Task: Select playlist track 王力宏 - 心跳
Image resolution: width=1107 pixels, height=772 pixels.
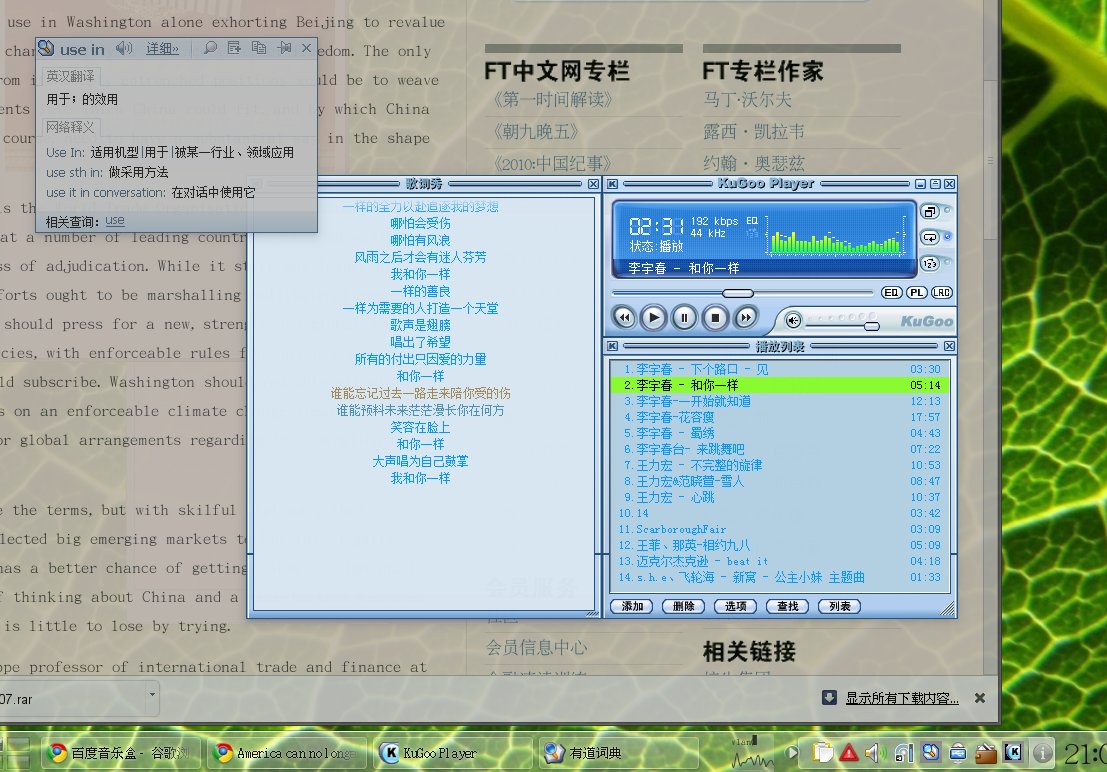Action: (x=780, y=497)
